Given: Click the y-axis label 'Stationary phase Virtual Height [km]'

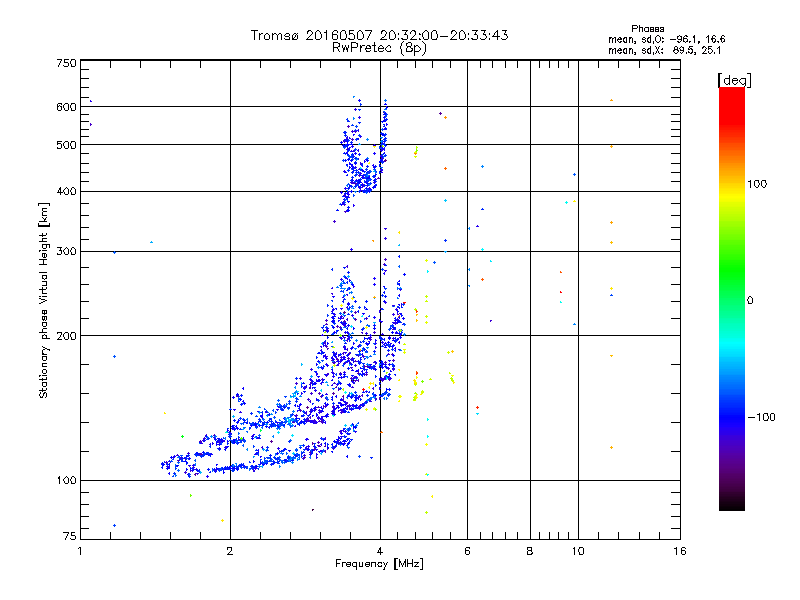Looking at the screenshot, I should click(44, 301).
